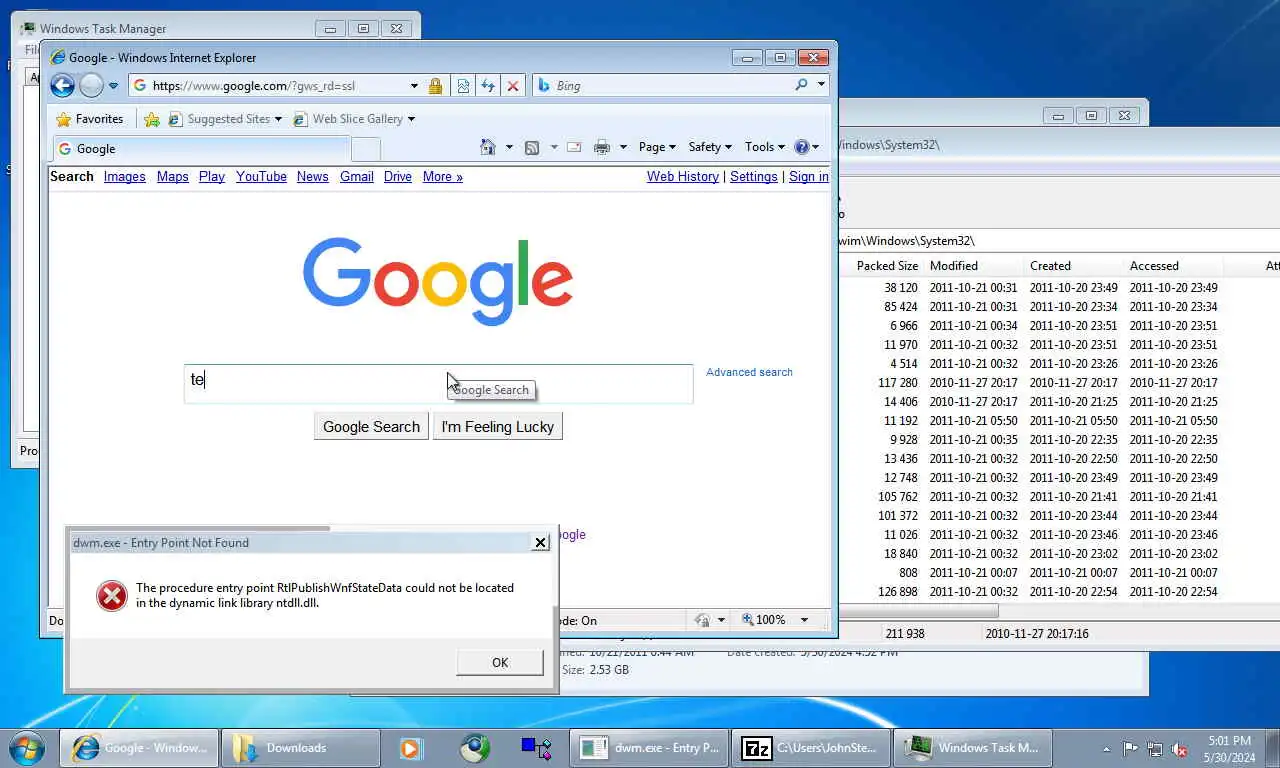Image resolution: width=1280 pixels, height=768 pixels.
Task: Open the Favorites star button
Action: point(90,119)
